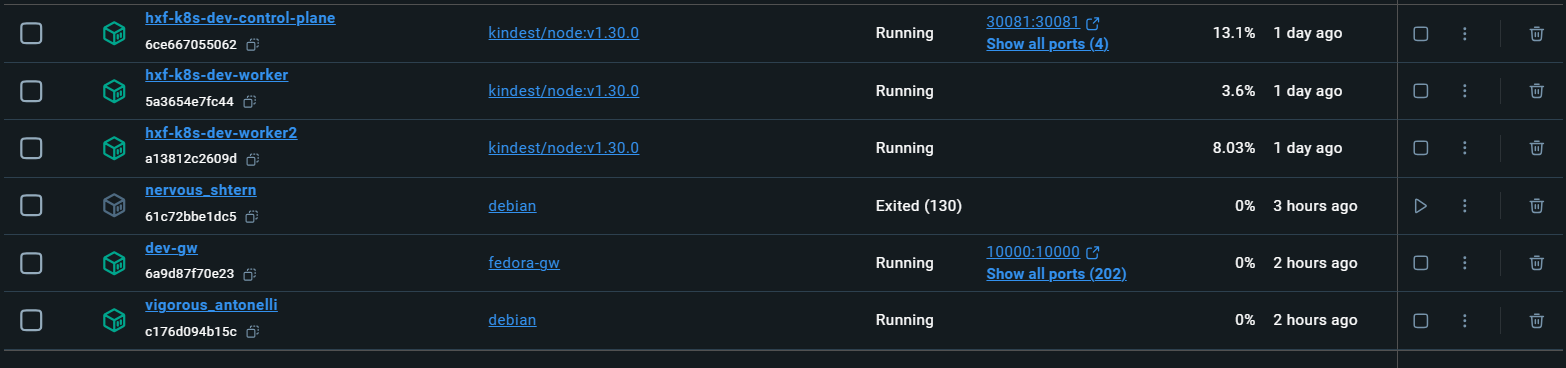The image size is (1566, 368).
Task: Select the hxf-k8s-dev-control-plane checkbox
Action: click(x=31, y=33)
